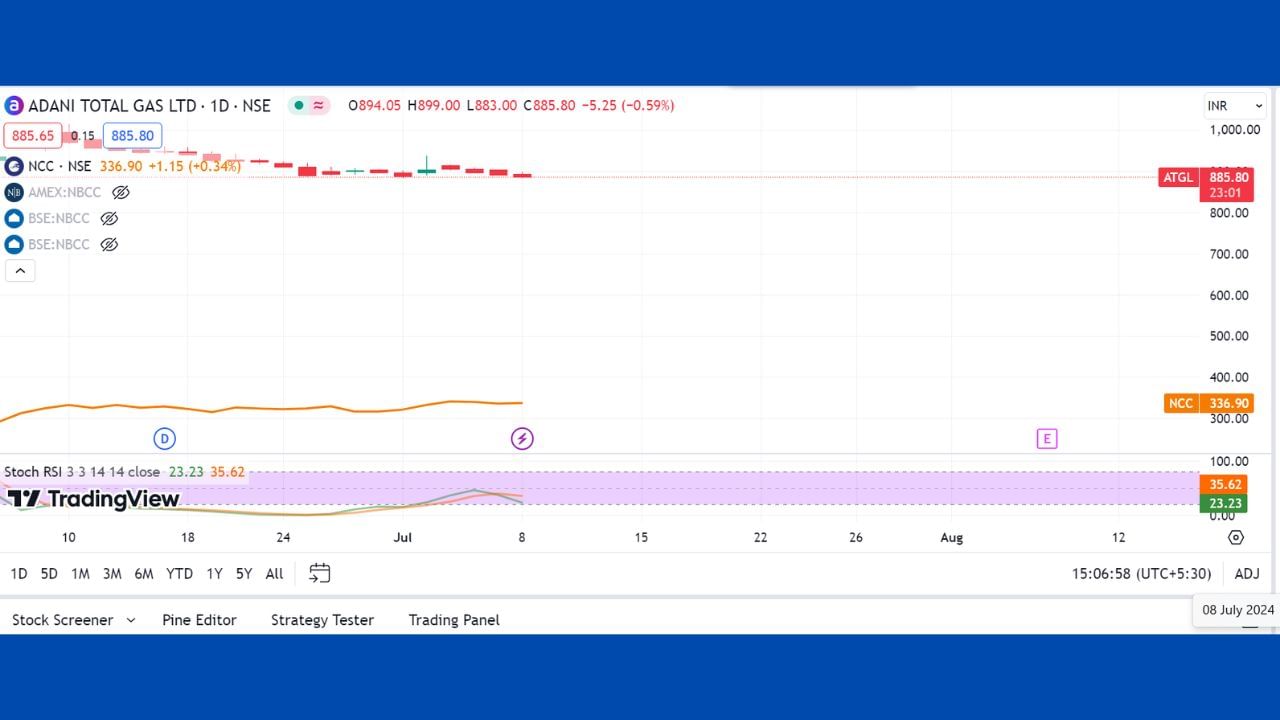Image resolution: width=1280 pixels, height=720 pixels.
Task: Show the second hidden BSE:NBCC series
Action: point(109,244)
